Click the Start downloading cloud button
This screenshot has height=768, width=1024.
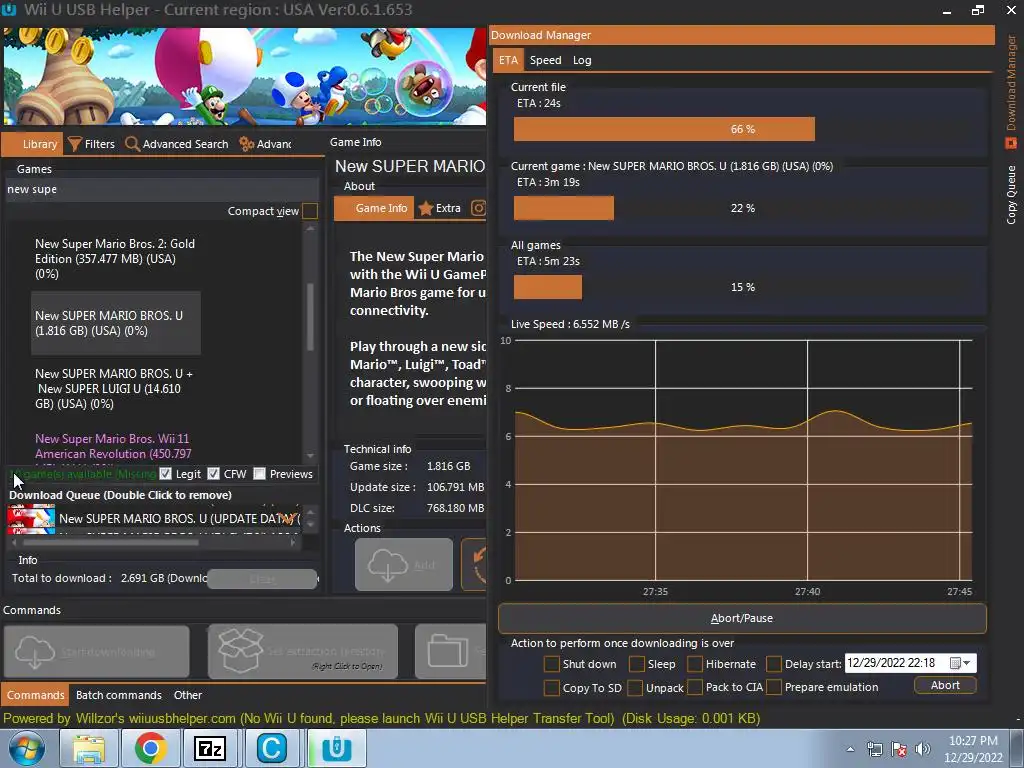(97, 651)
